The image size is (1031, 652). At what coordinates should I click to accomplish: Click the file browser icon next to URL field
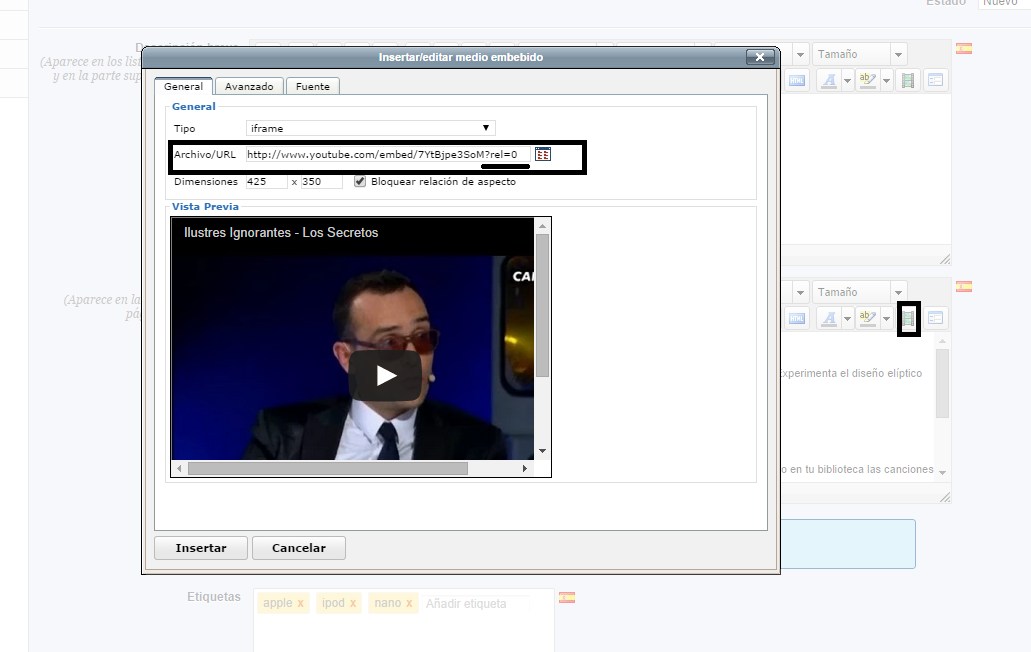pos(543,154)
